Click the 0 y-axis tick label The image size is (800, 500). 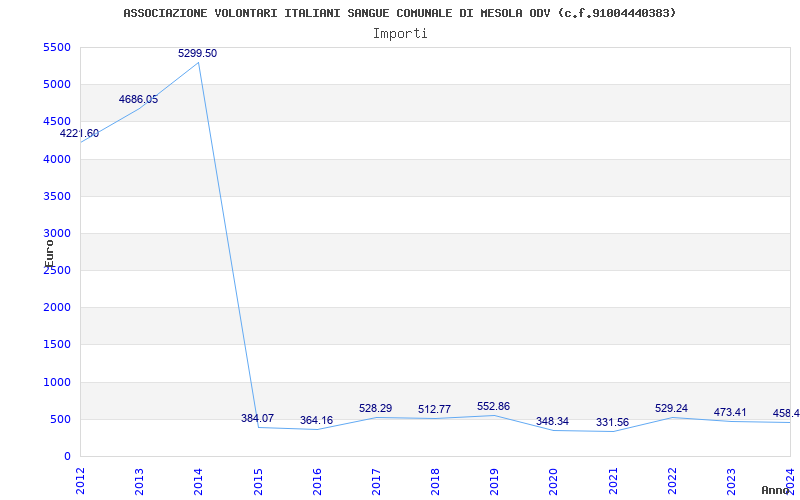[x=67, y=457]
